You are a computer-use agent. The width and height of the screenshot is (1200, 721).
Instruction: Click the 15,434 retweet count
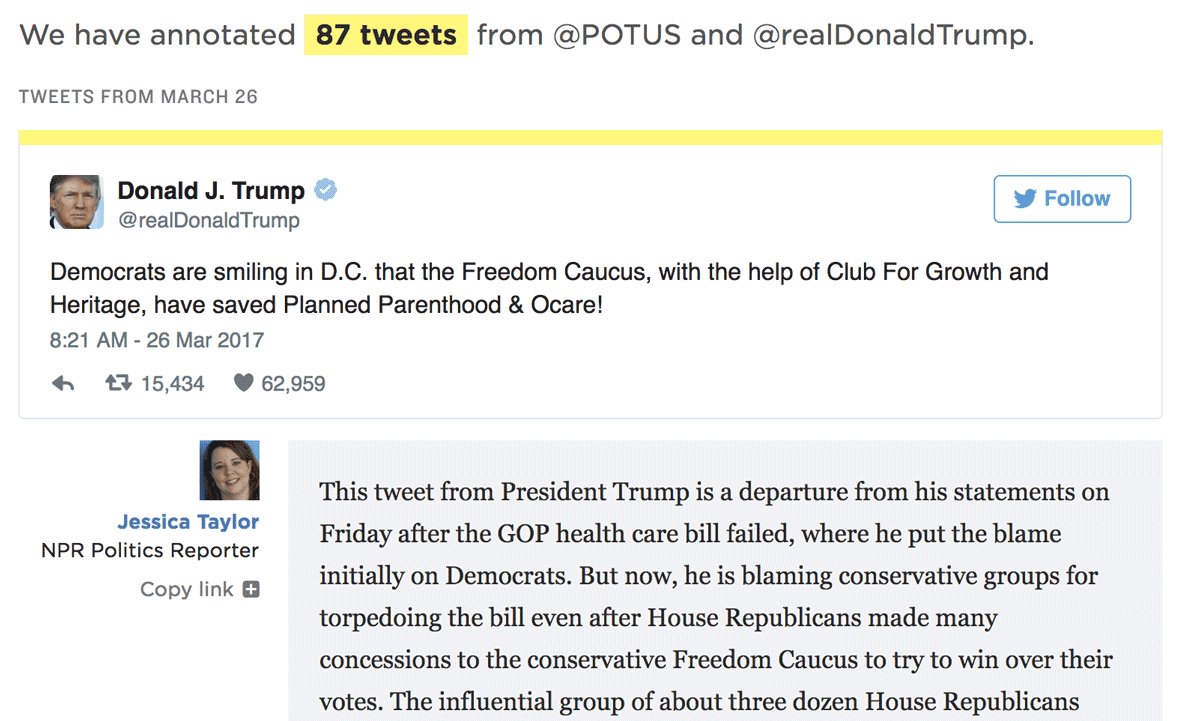(172, 384)
